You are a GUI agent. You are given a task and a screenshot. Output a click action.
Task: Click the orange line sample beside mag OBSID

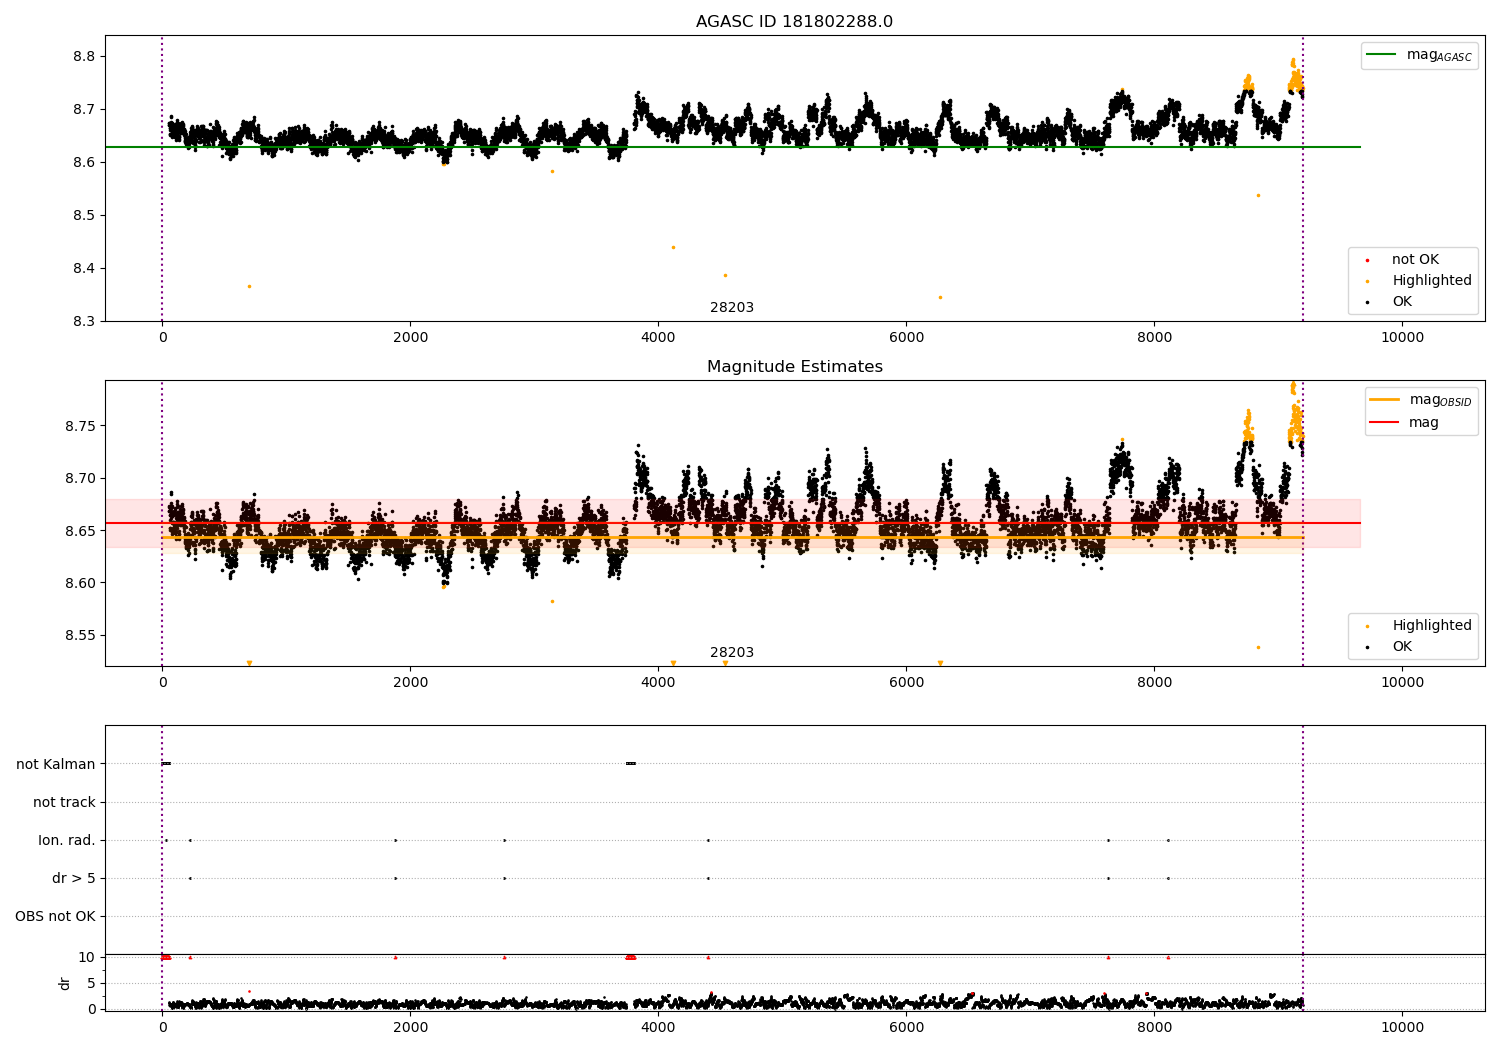[1385, 400]
